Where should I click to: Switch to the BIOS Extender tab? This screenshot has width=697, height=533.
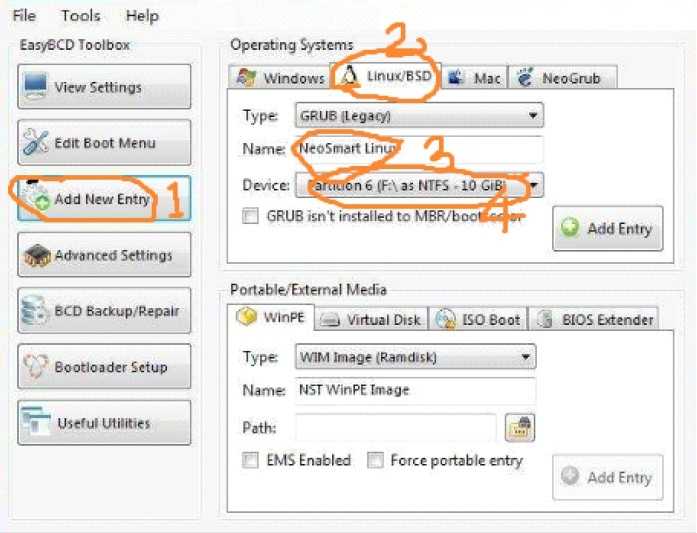coord(593,319)
